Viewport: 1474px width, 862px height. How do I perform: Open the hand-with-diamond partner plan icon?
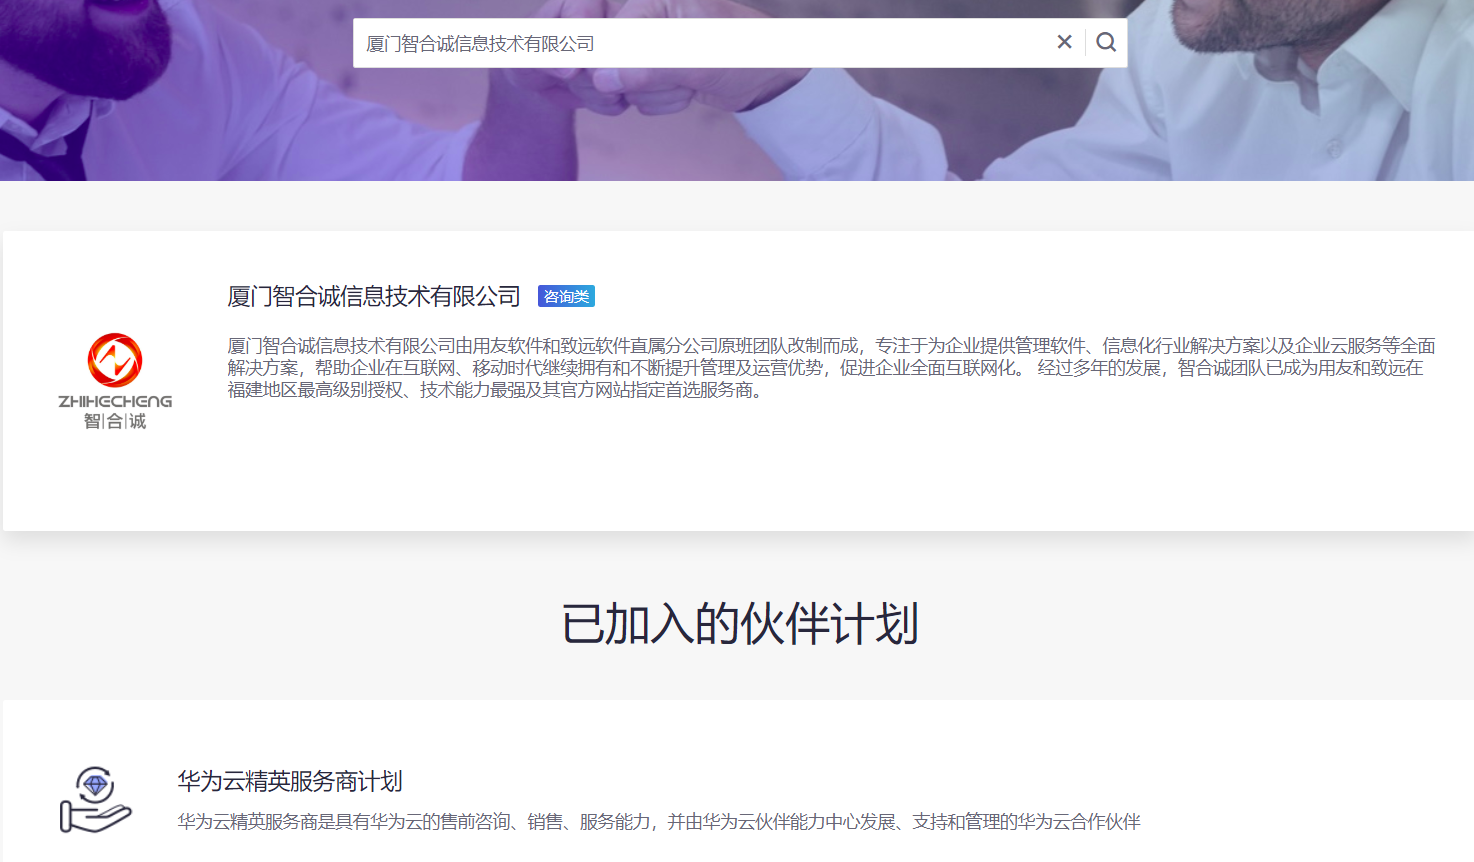(95, 800)
